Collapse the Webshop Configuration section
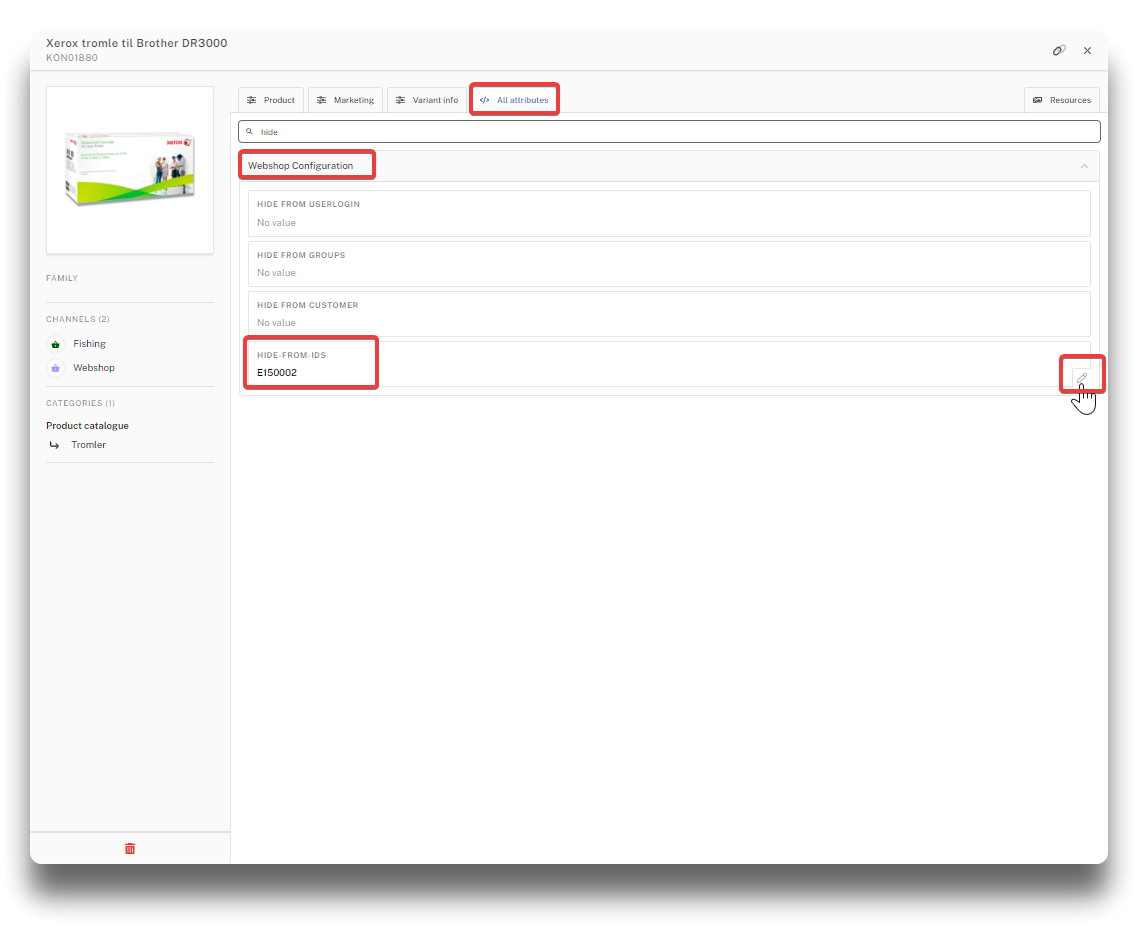The image size is (1138, 926). (x=1084, y=166)
